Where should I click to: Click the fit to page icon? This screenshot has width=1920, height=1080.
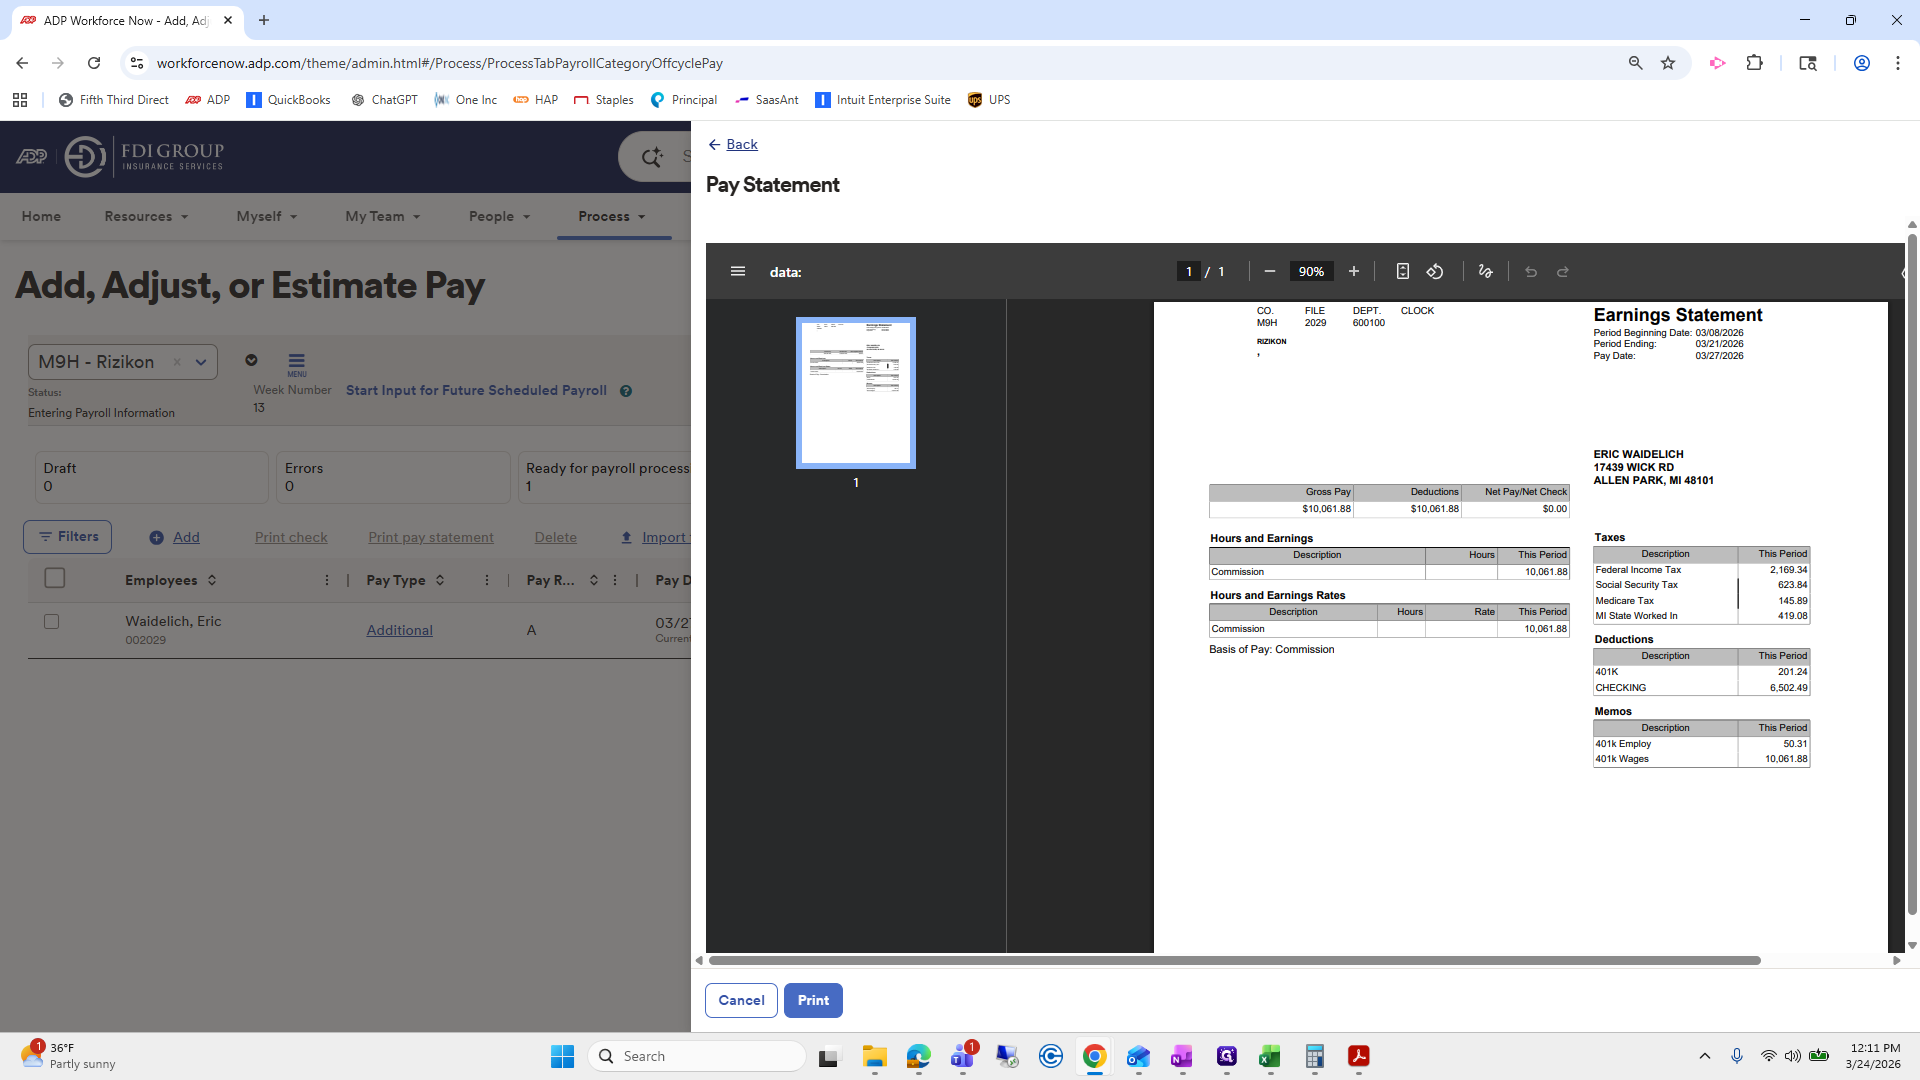[1402, 271]
